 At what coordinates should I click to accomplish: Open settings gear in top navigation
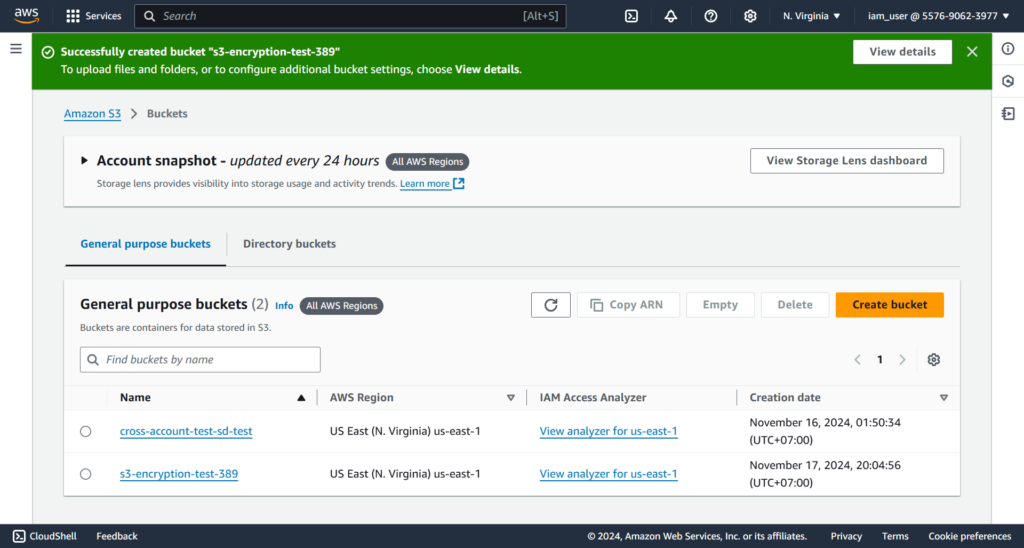pyautogui.click(x=750, y=16)
